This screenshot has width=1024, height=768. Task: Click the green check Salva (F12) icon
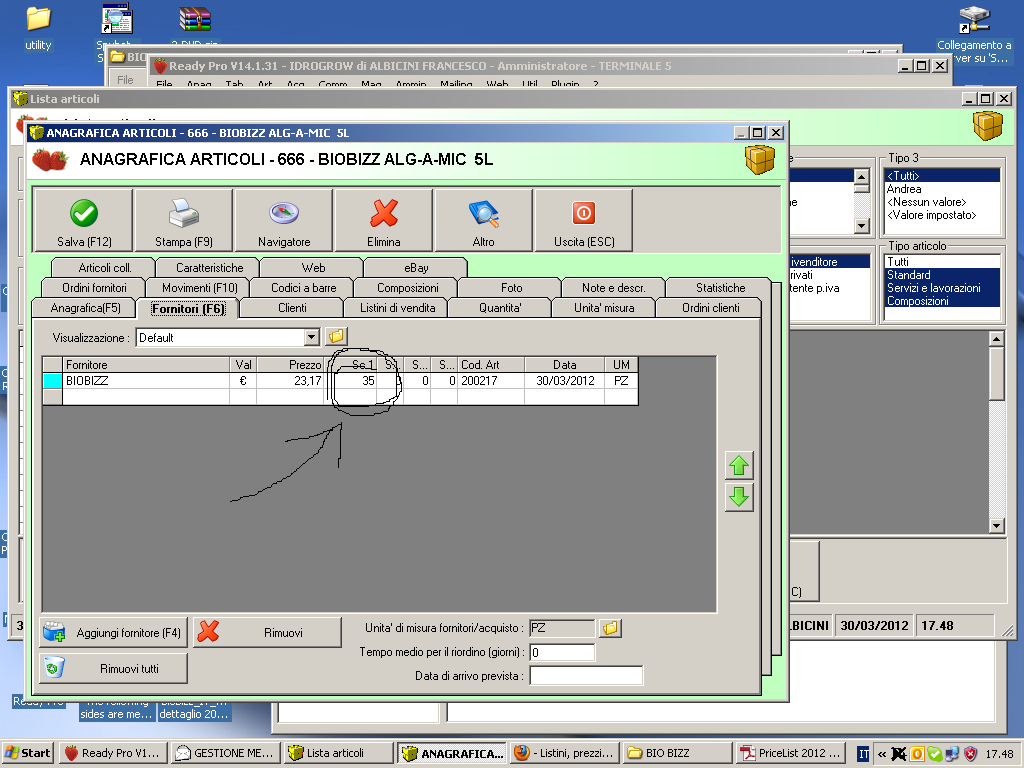84,213
